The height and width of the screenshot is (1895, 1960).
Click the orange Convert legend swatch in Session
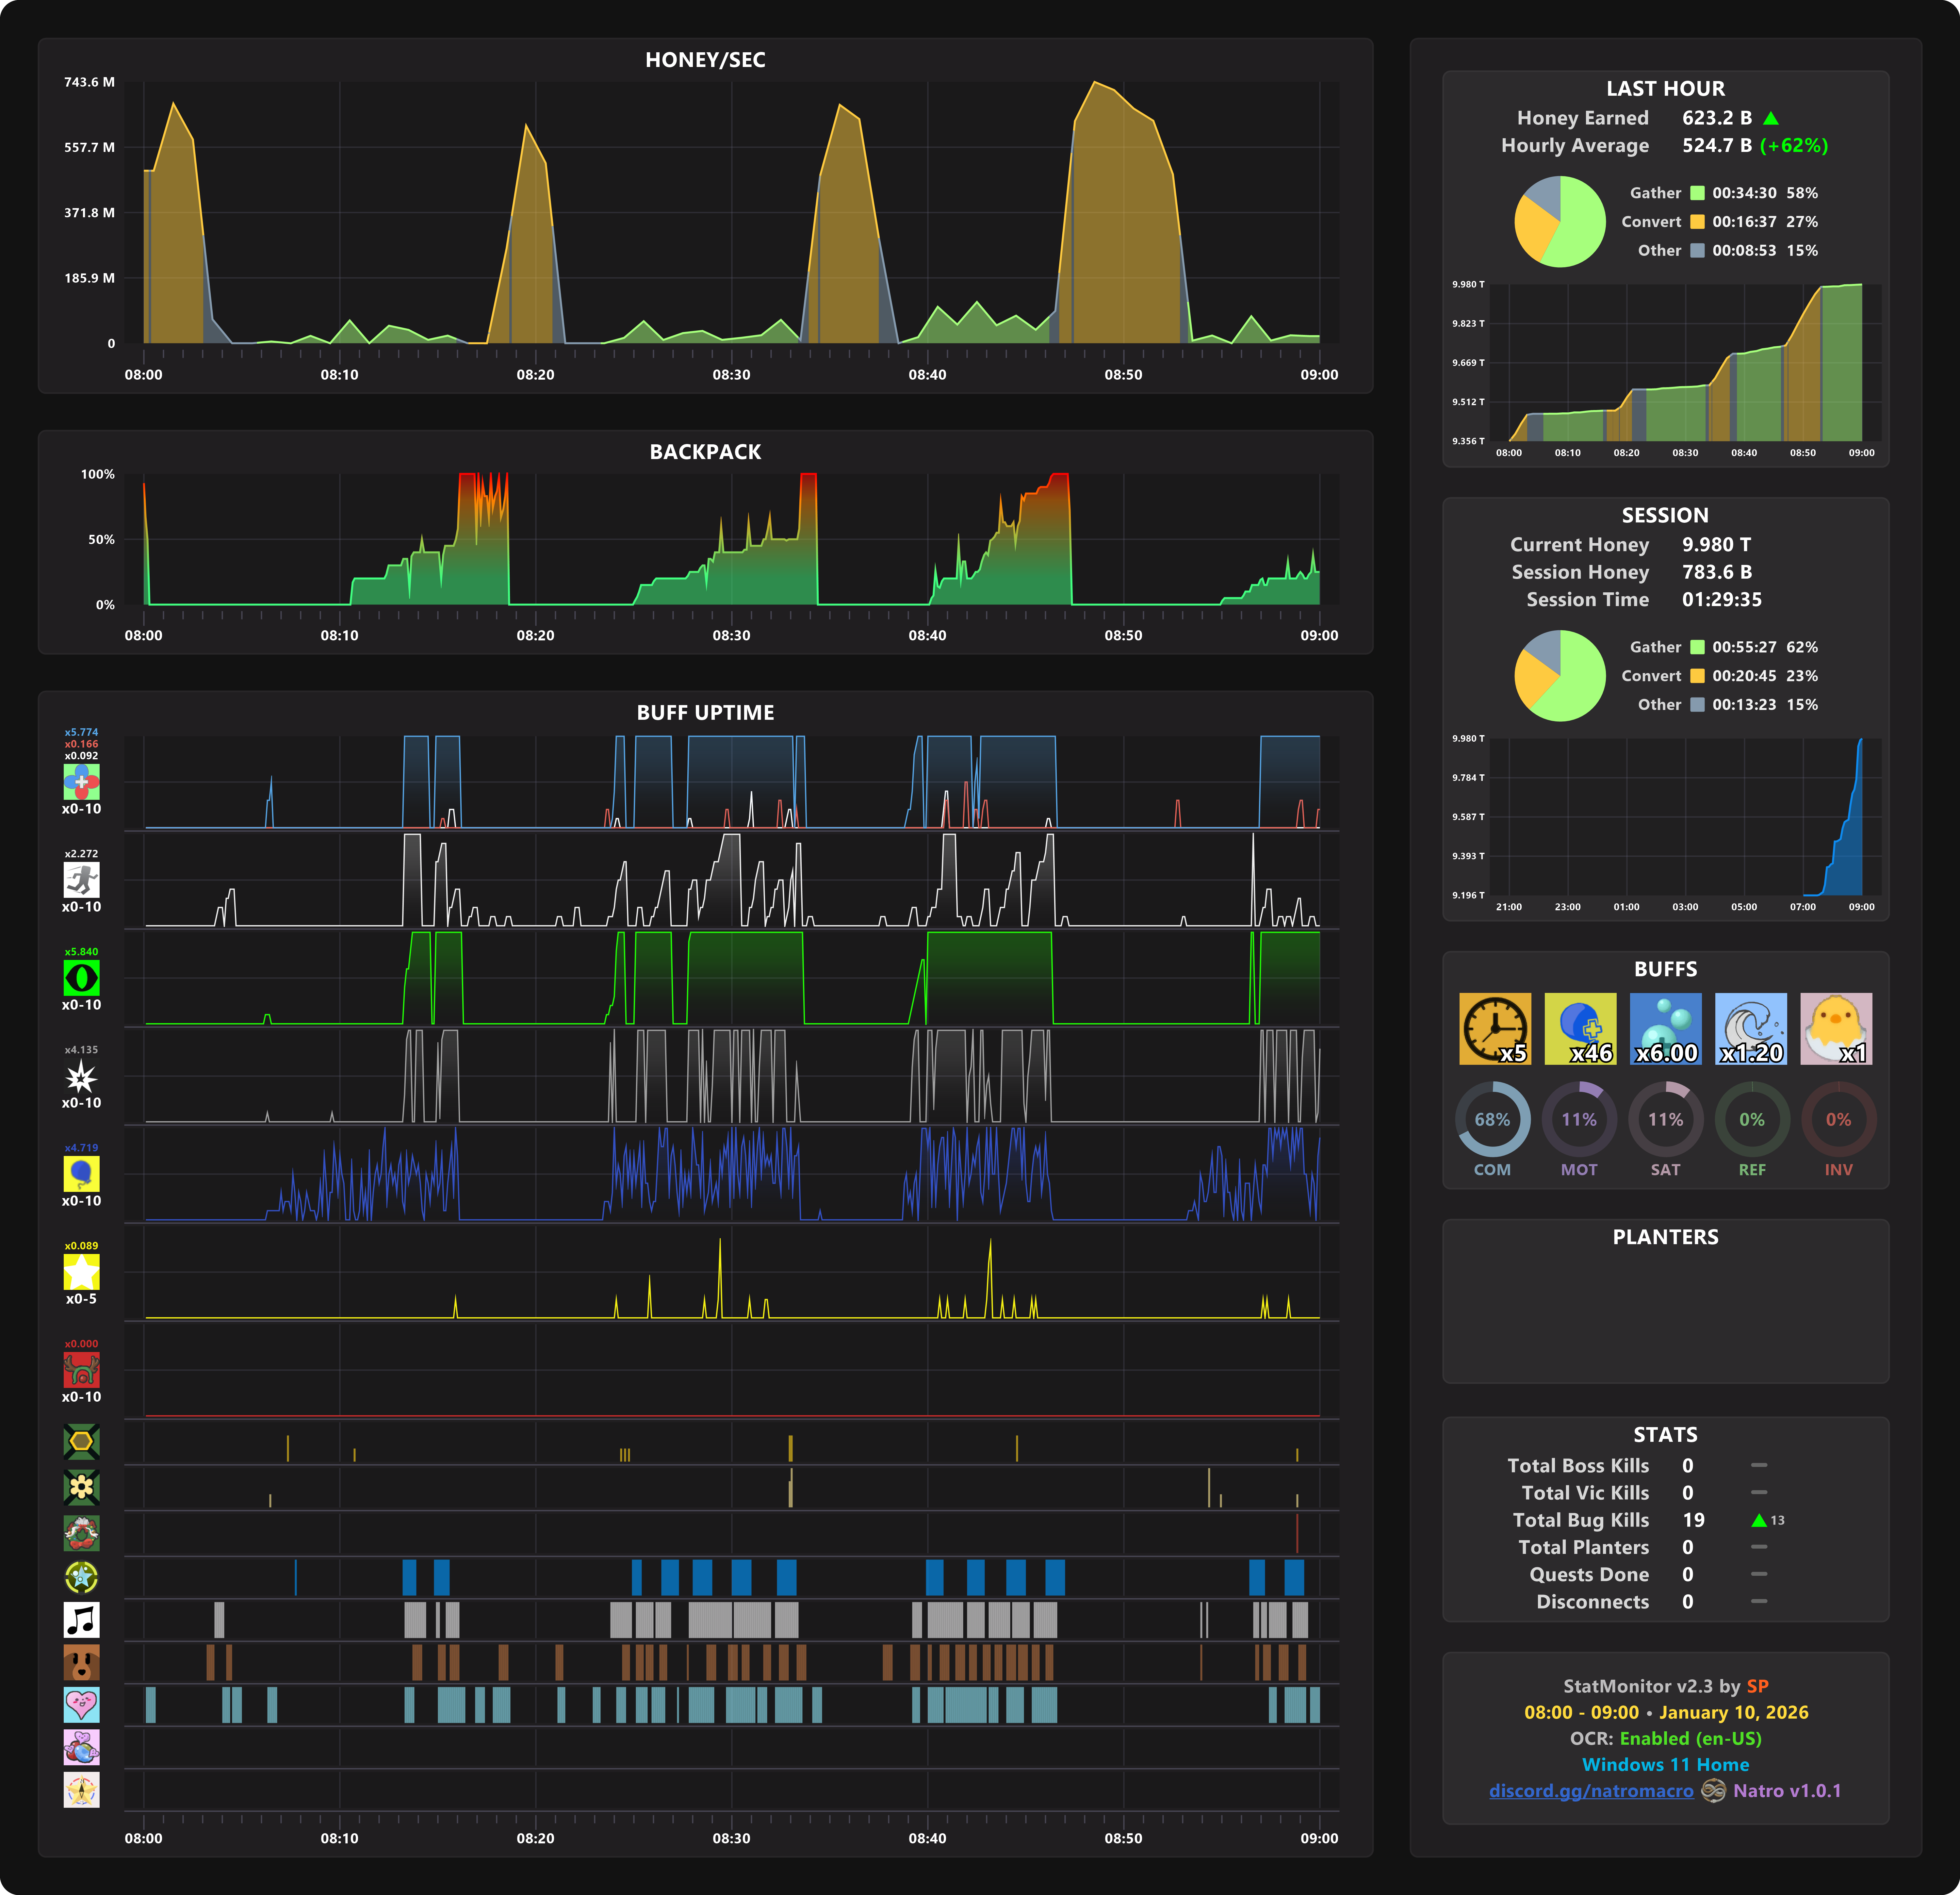[x=1697, y=676]
